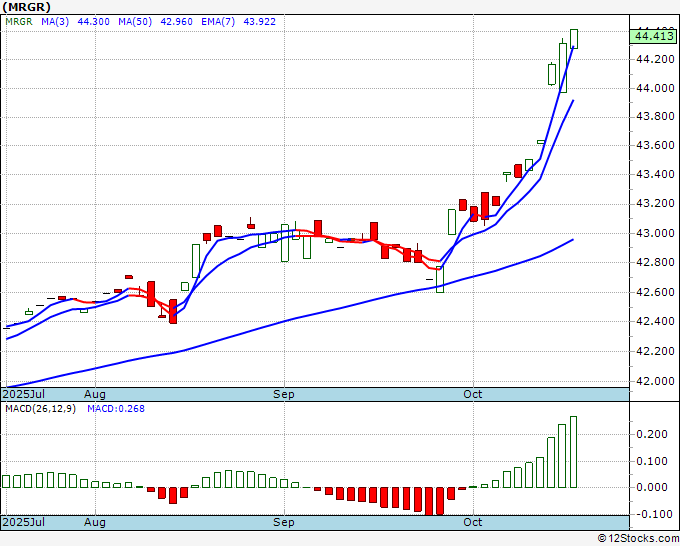Click the 44.000 price axis label

point(655,88)
